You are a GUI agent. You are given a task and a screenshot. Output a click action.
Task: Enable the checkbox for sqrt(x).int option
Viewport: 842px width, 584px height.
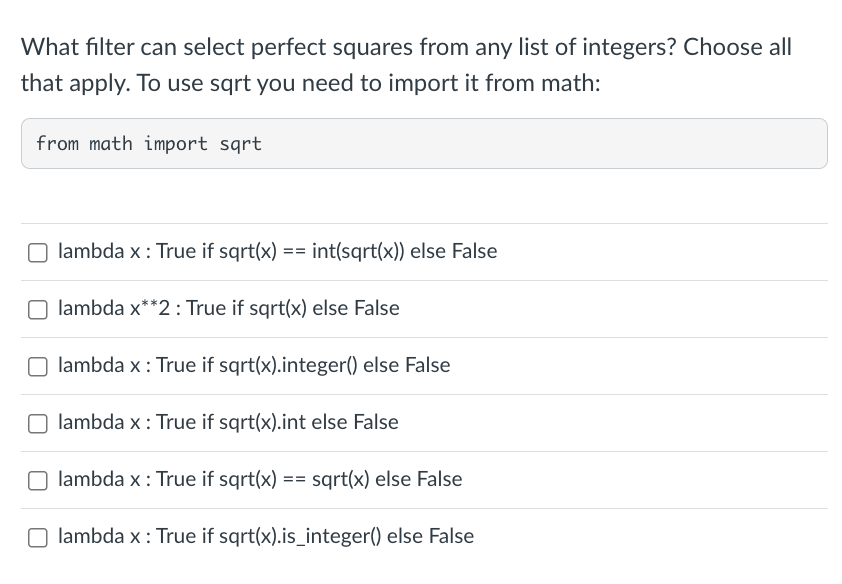[x=37, y=423]
